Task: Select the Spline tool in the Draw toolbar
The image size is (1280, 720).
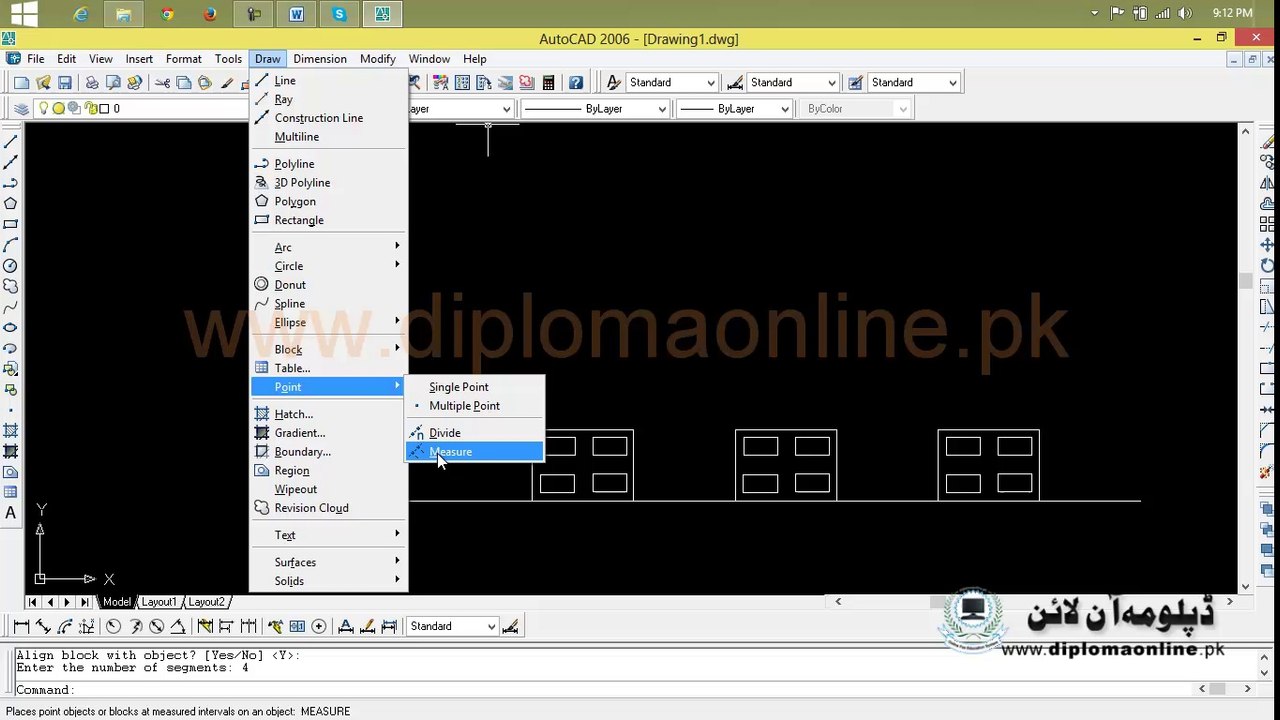Action: click(11, 307)
